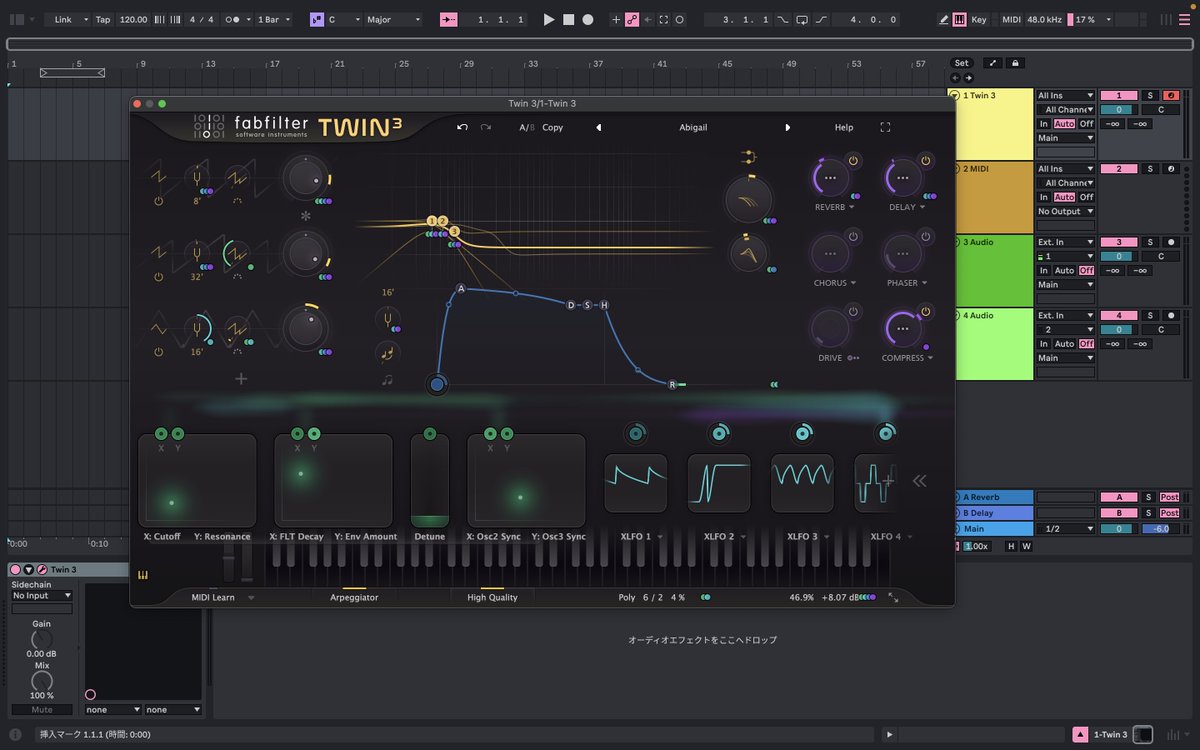The height and width of the screenshot is (750, 1200).
Task: Click the Set locator button
Action: (961, 63)
